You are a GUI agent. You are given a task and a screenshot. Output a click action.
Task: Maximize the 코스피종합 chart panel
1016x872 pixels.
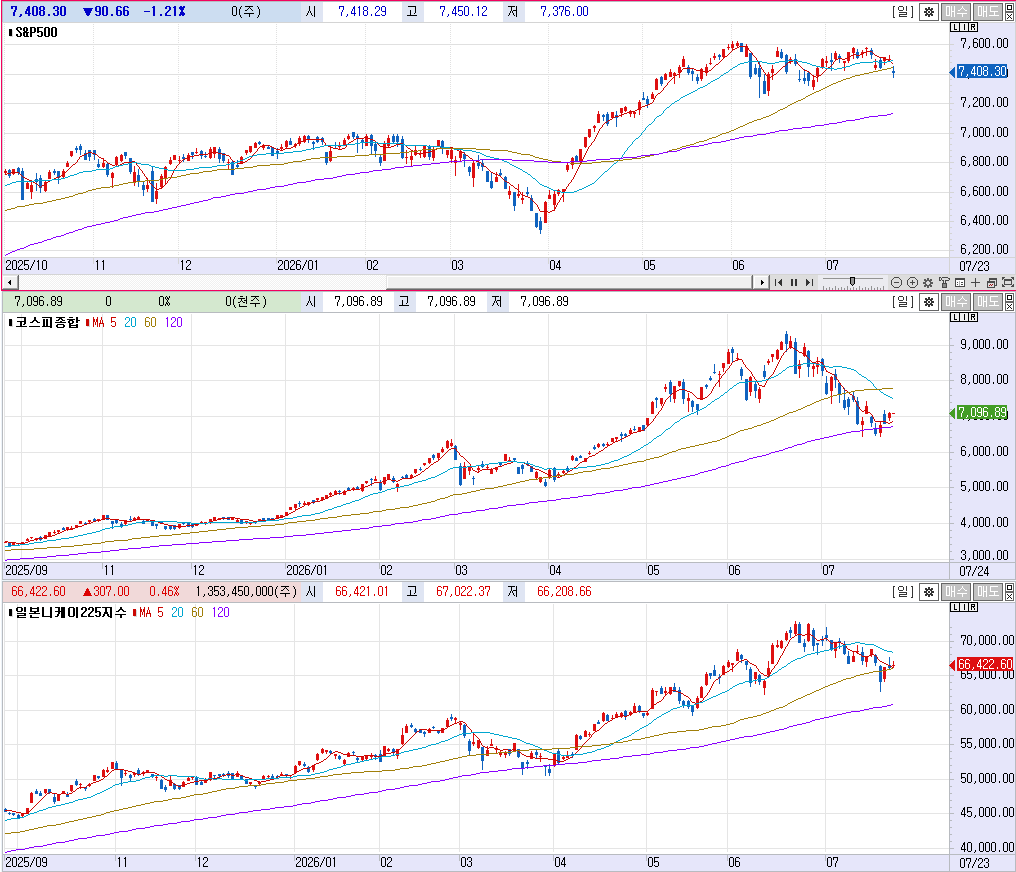(1009, 297)
